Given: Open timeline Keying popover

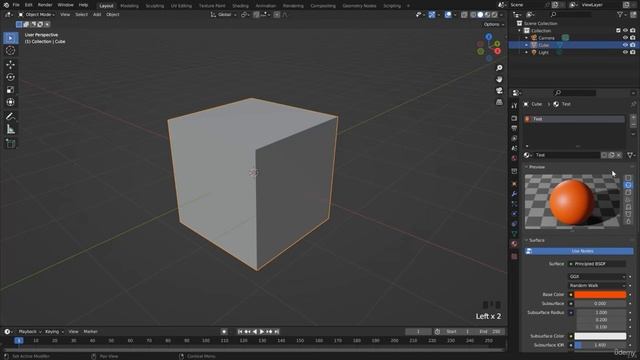Looking at the screenshot, I should click(54, 332).
